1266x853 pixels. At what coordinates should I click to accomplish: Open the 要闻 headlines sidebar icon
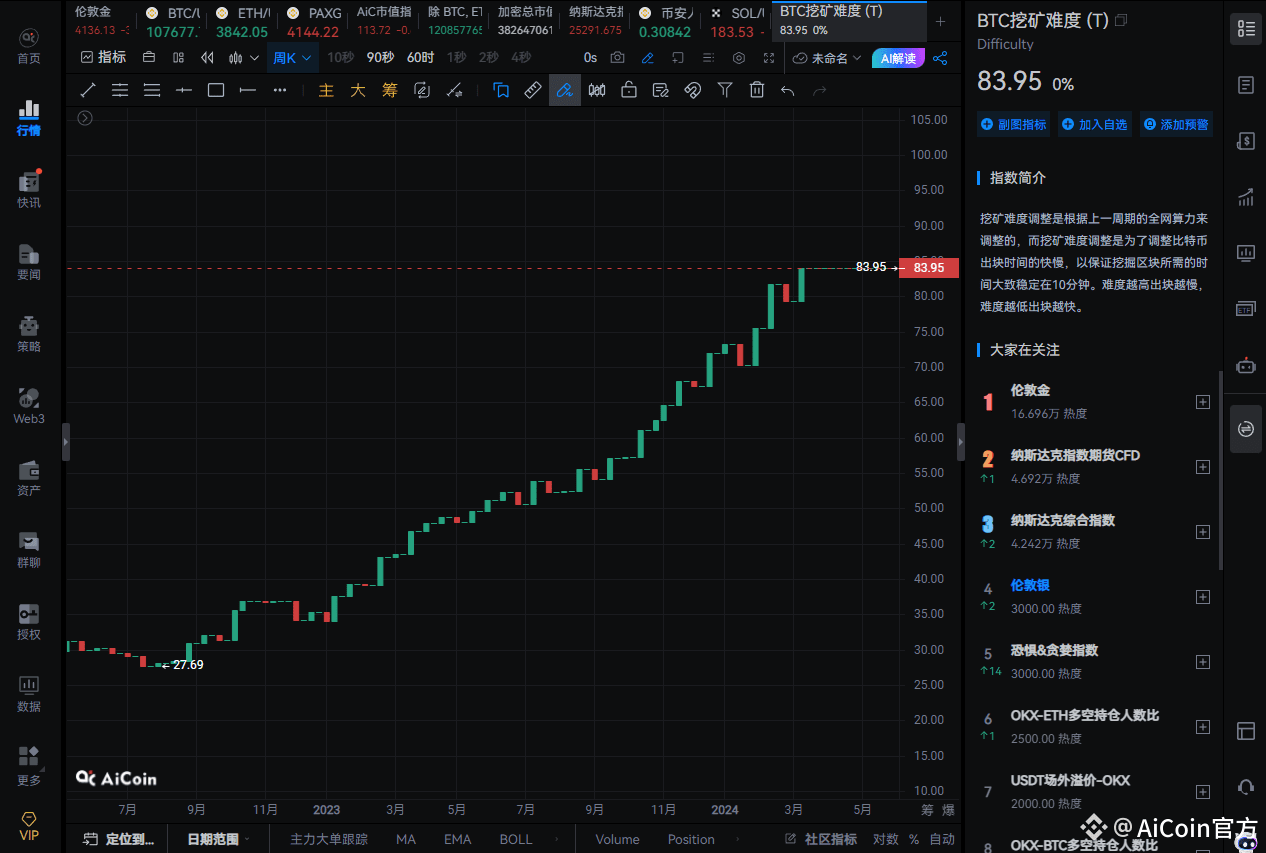[x=29, y=261]
